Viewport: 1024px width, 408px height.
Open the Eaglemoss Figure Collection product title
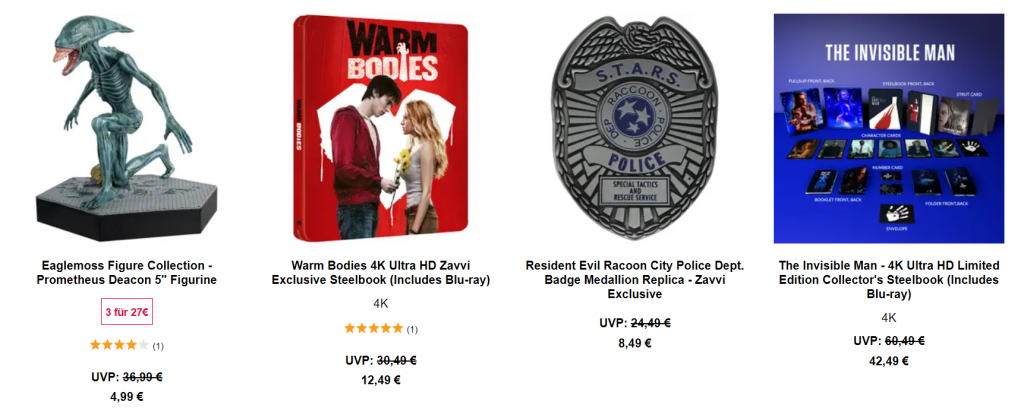click(129, 273)
